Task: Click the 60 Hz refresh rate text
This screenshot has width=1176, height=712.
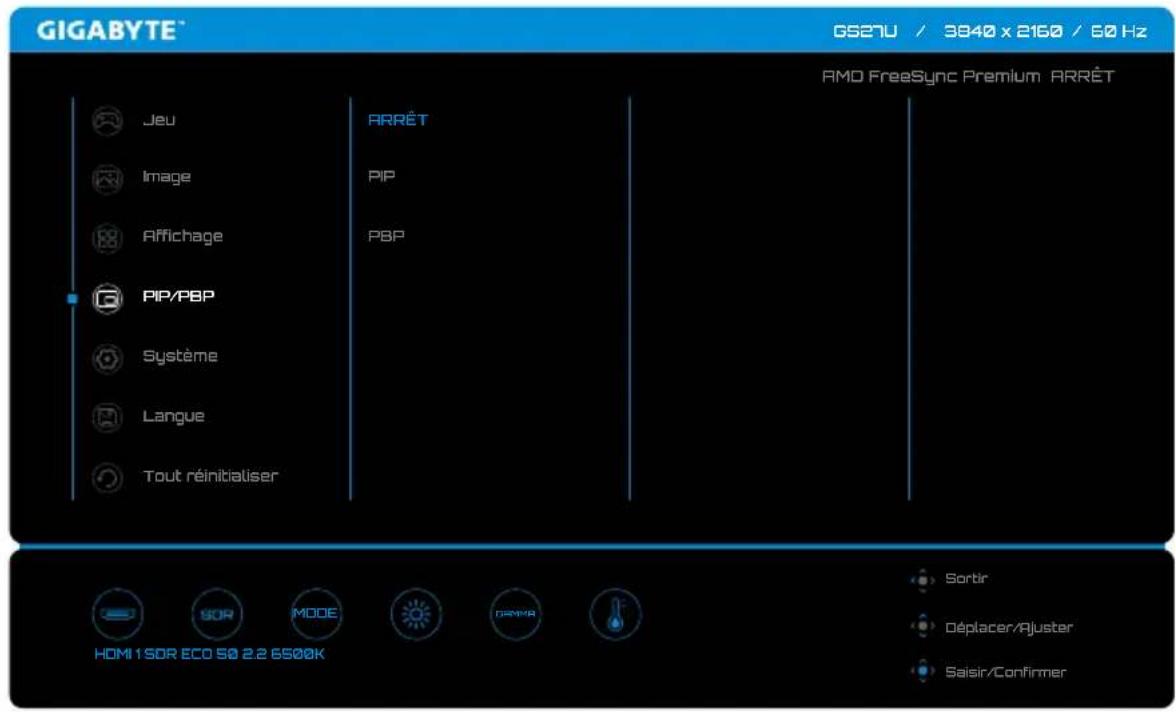Action: point(1118,32)
